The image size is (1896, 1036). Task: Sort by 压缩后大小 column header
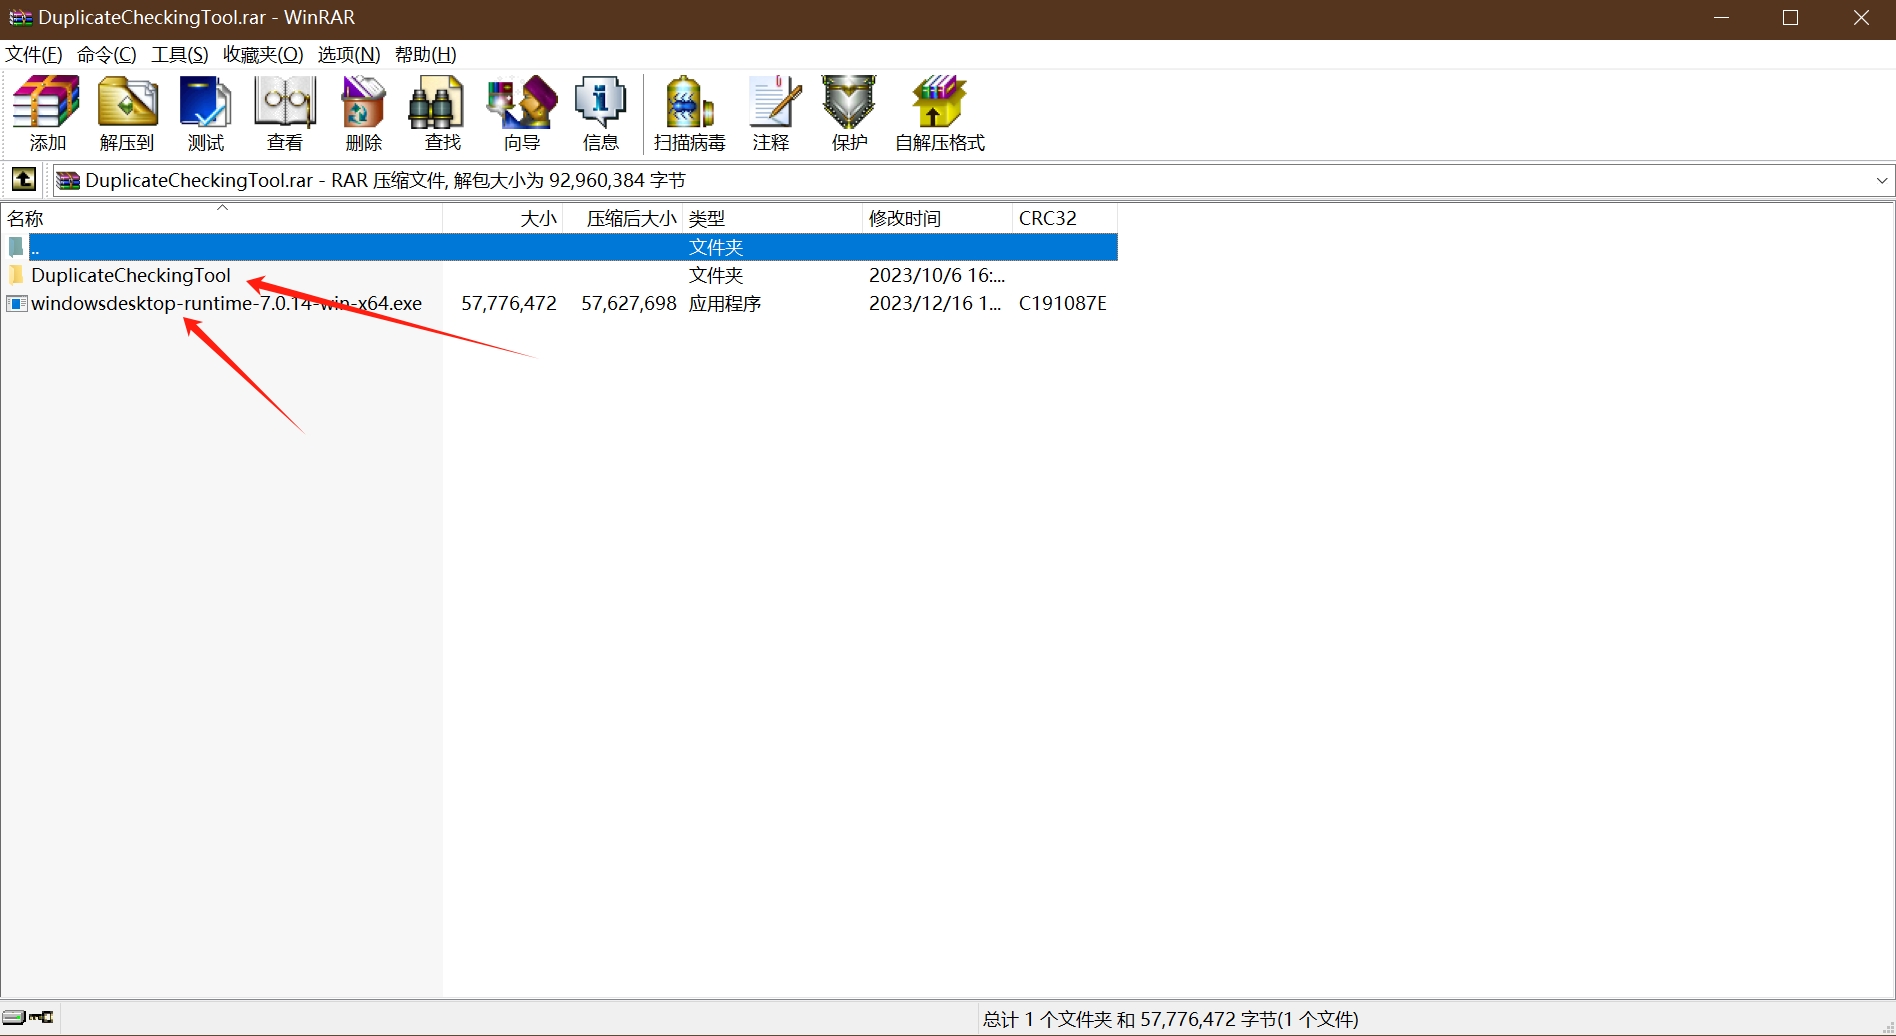tap(623, 218)
